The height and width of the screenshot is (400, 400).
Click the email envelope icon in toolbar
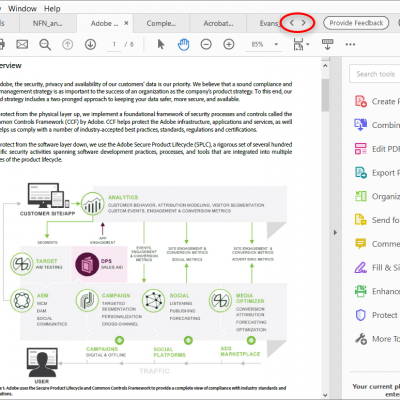point(22,44)
